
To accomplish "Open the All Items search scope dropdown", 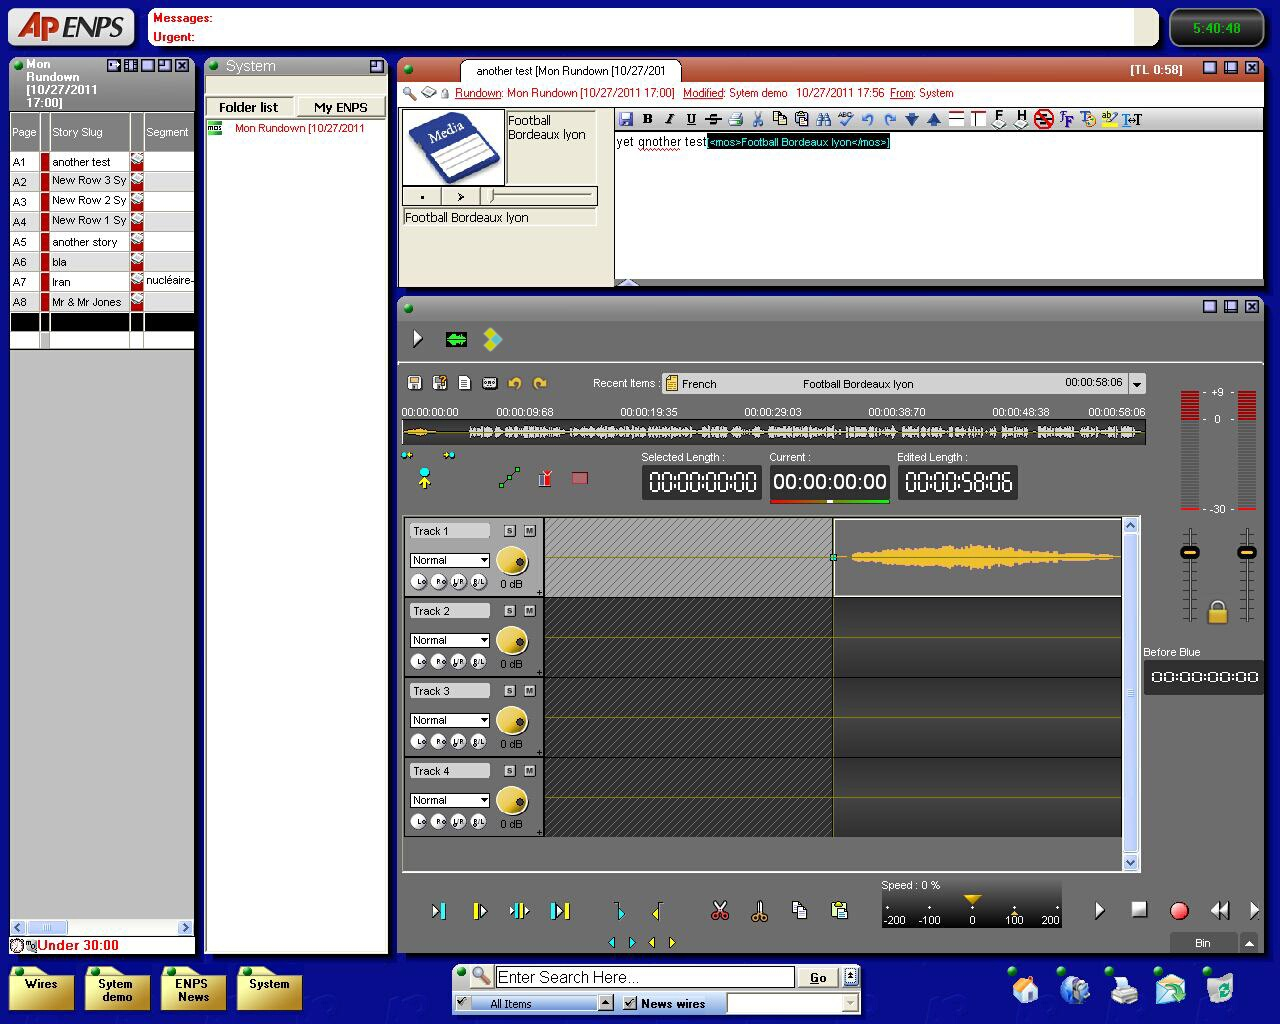I will (605, 1003).
